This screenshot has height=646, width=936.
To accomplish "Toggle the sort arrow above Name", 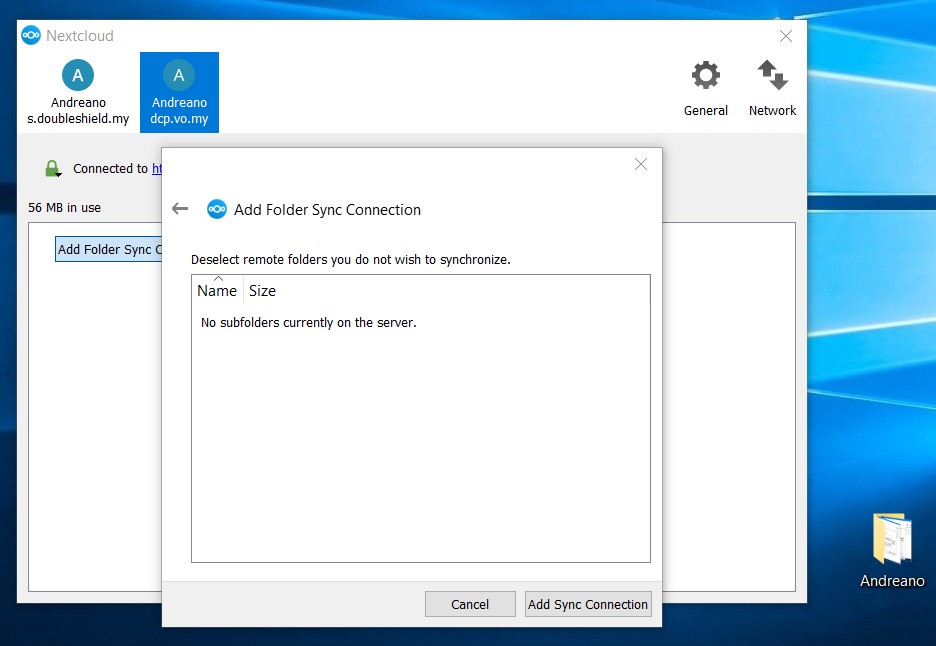I will click(x=218, y=278).
